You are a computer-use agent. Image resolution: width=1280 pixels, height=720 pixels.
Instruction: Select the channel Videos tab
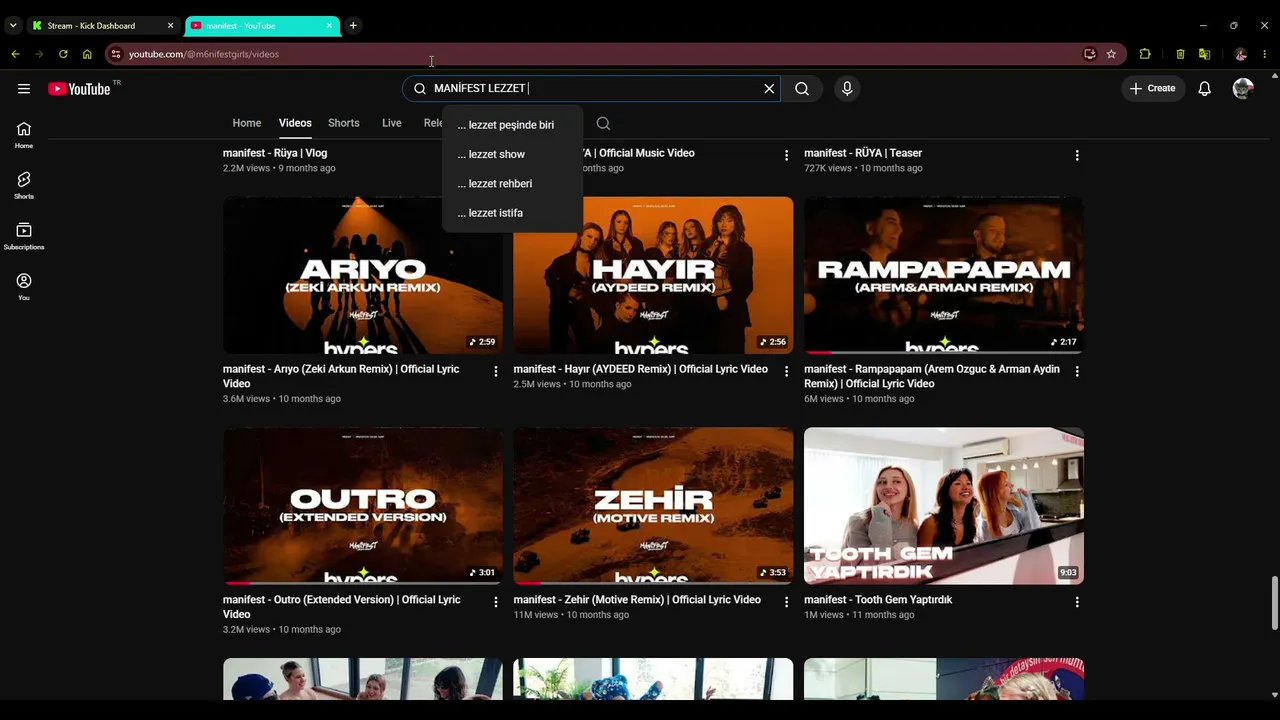(295, 123)
